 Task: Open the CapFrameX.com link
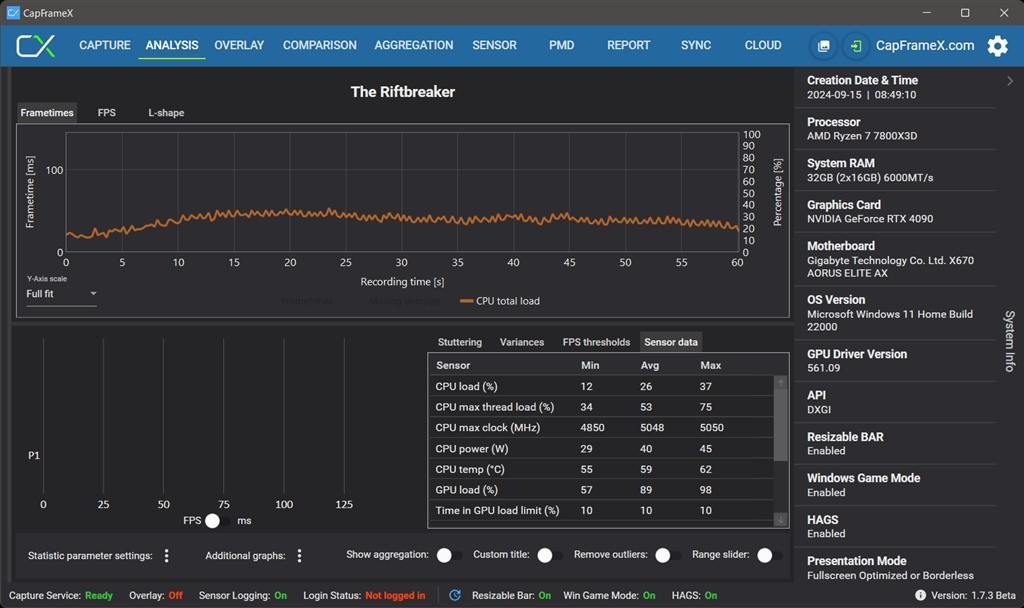[924, 46]
